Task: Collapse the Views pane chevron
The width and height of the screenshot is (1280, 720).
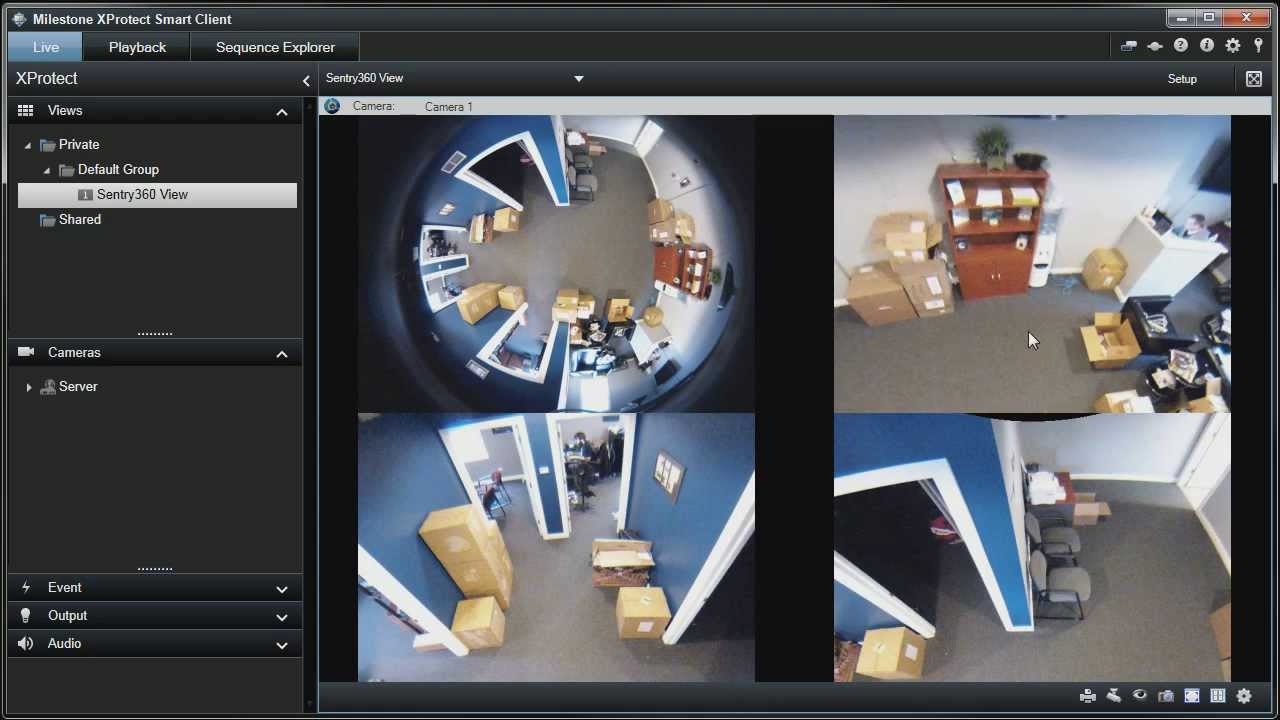Action: (x=282, y=112)
